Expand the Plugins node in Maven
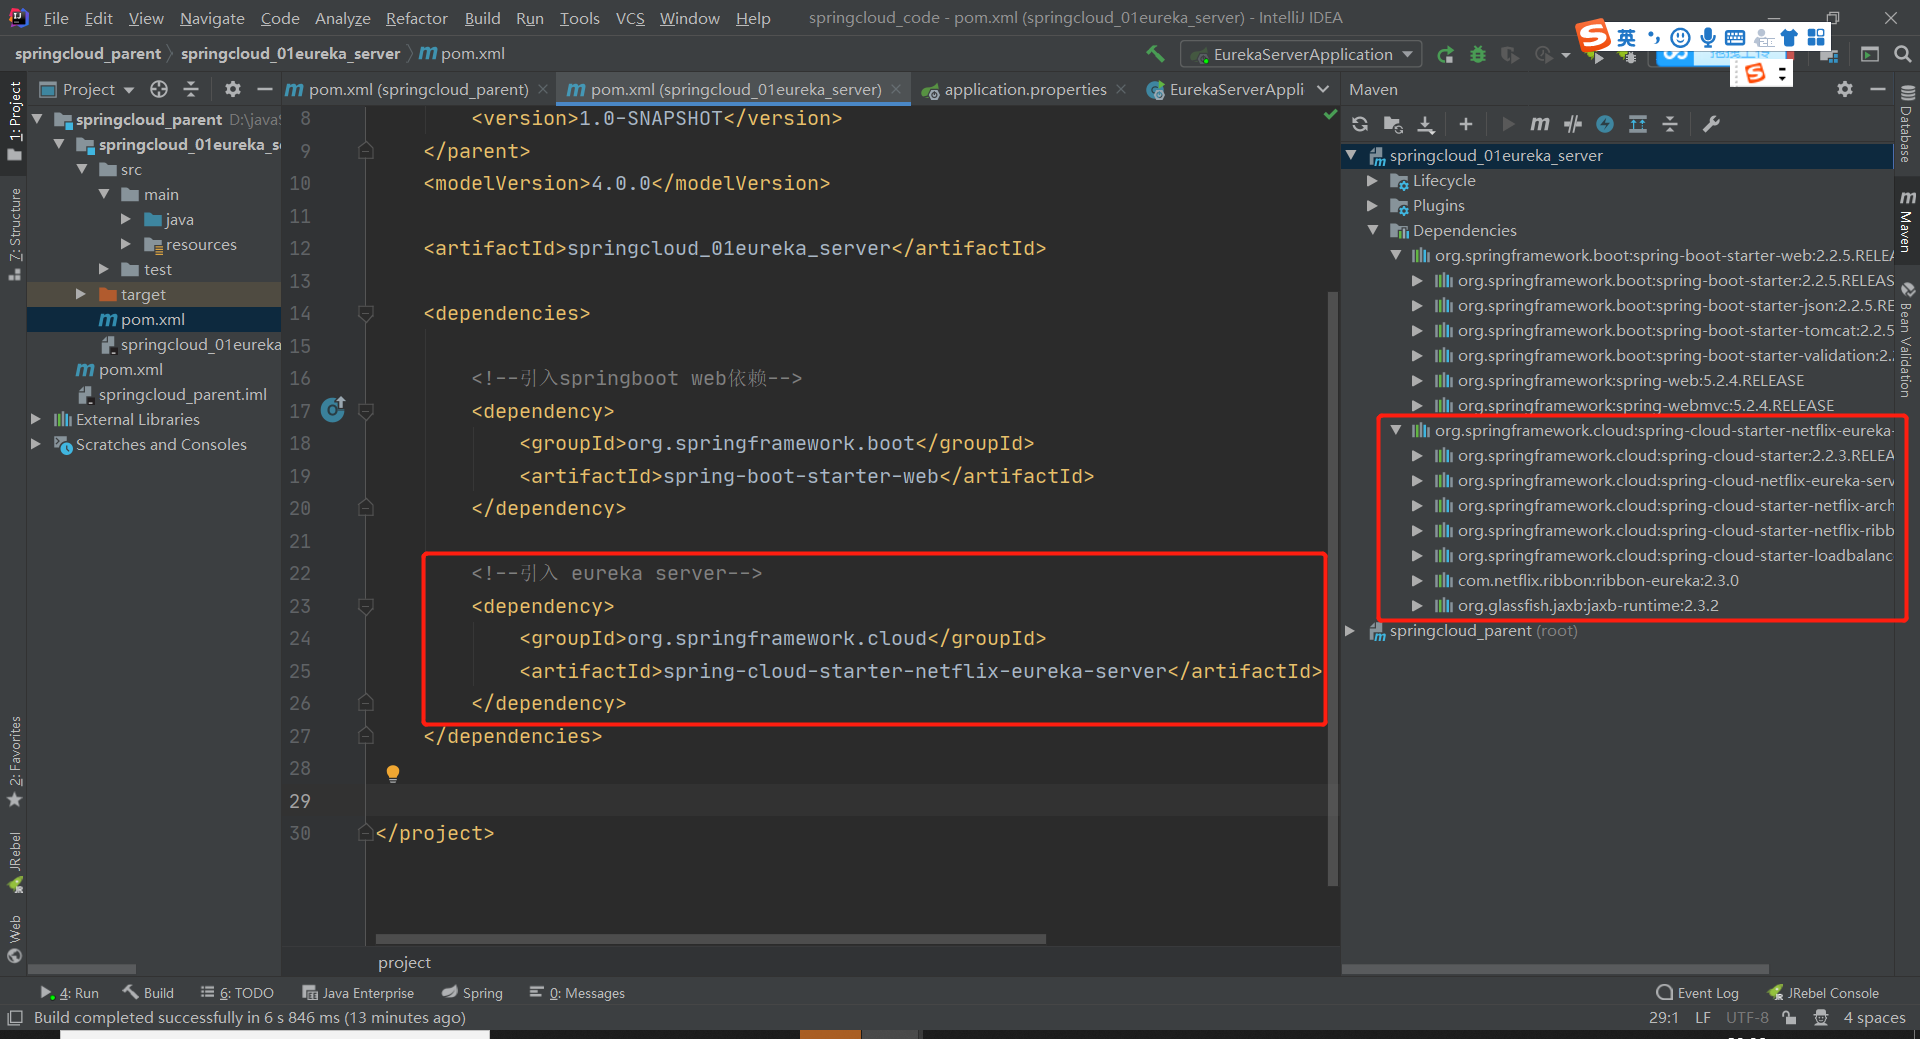1920x1039 pixels. tap(1372, 206)
